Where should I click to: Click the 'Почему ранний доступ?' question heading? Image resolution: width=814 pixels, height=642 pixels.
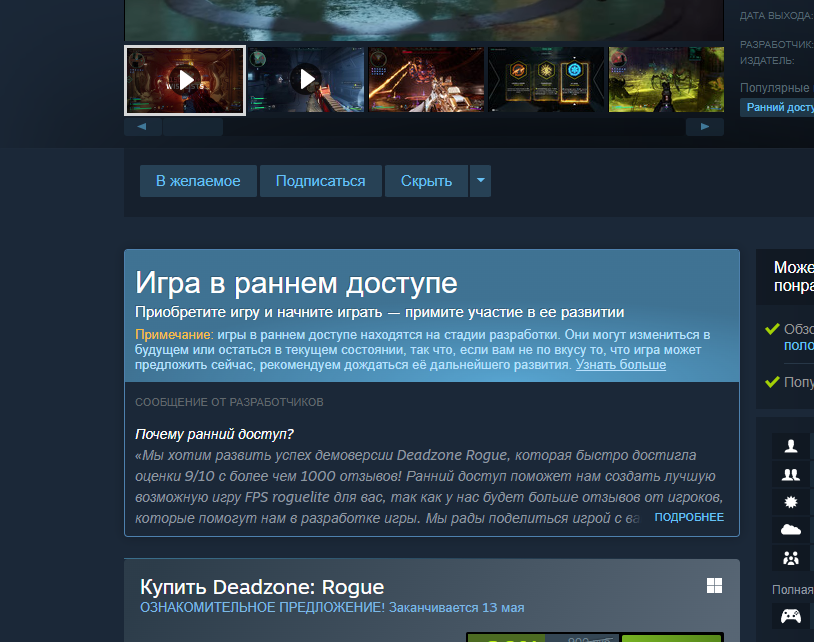click(214, 434)
